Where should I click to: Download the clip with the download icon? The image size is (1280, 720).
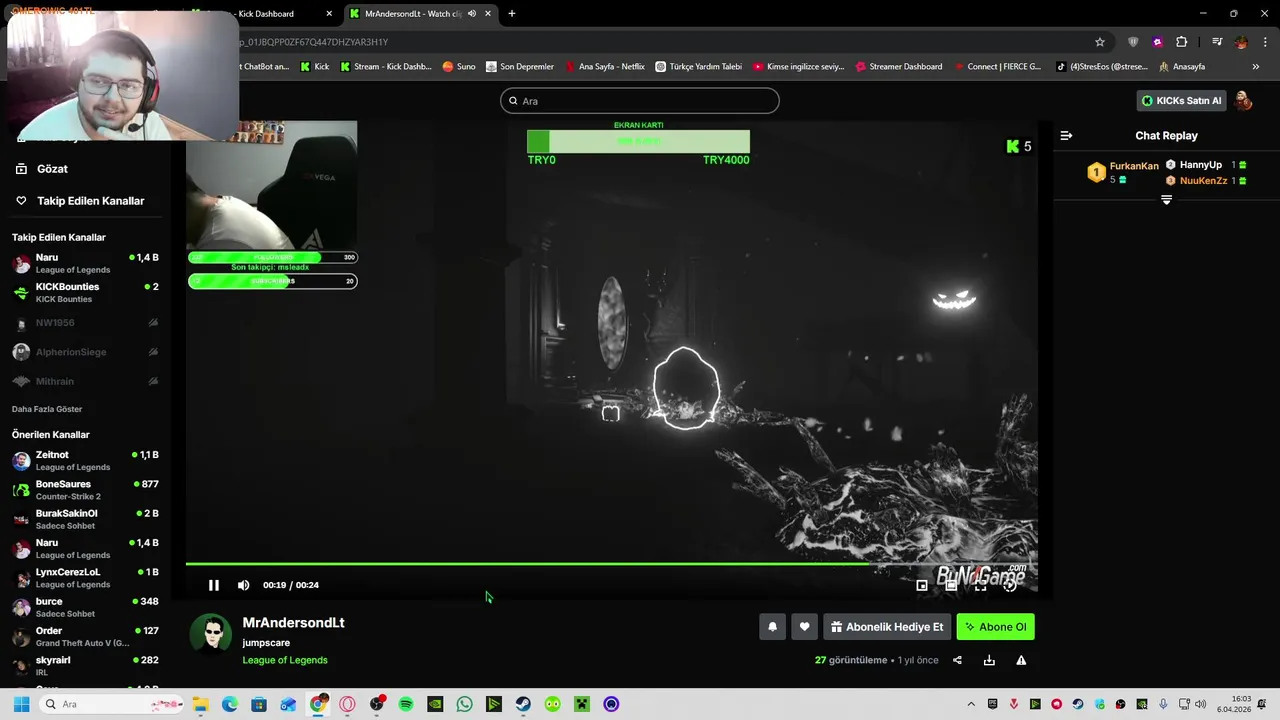pos(989,660)
